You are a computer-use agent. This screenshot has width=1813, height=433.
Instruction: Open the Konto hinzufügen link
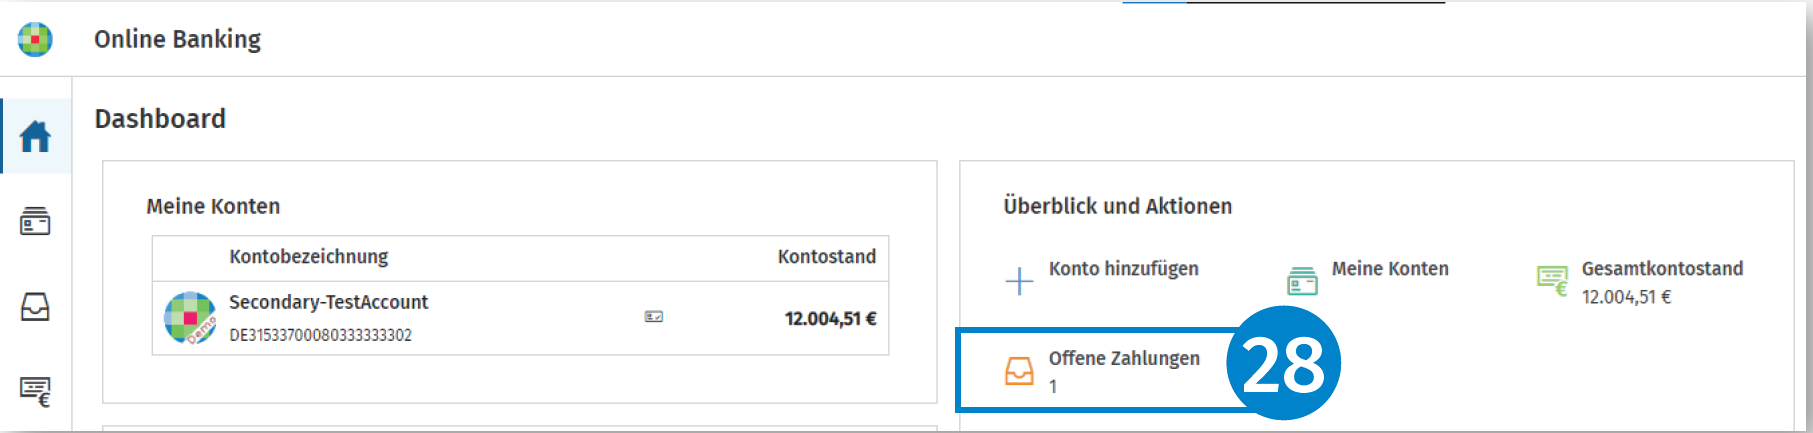1123,269
